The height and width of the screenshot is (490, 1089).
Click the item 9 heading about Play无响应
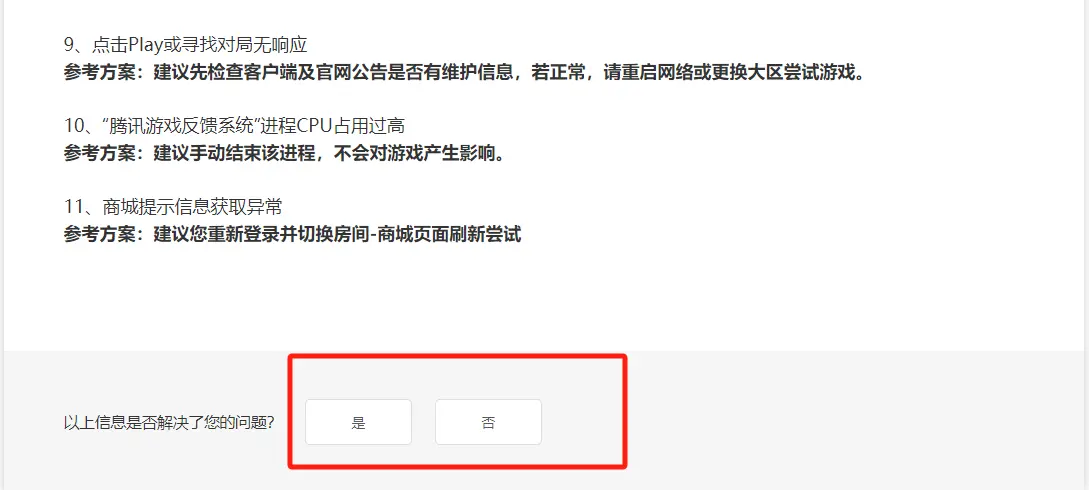(185, 45)
